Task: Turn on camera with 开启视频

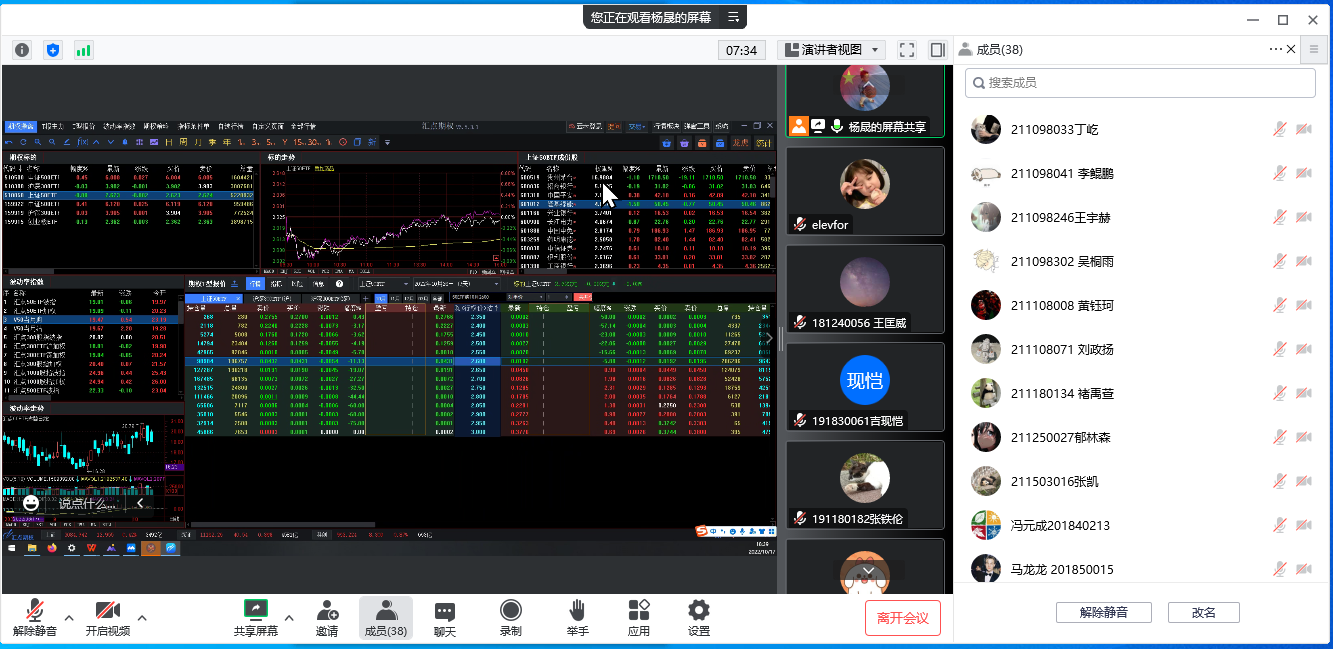Action: click(107, 618)
